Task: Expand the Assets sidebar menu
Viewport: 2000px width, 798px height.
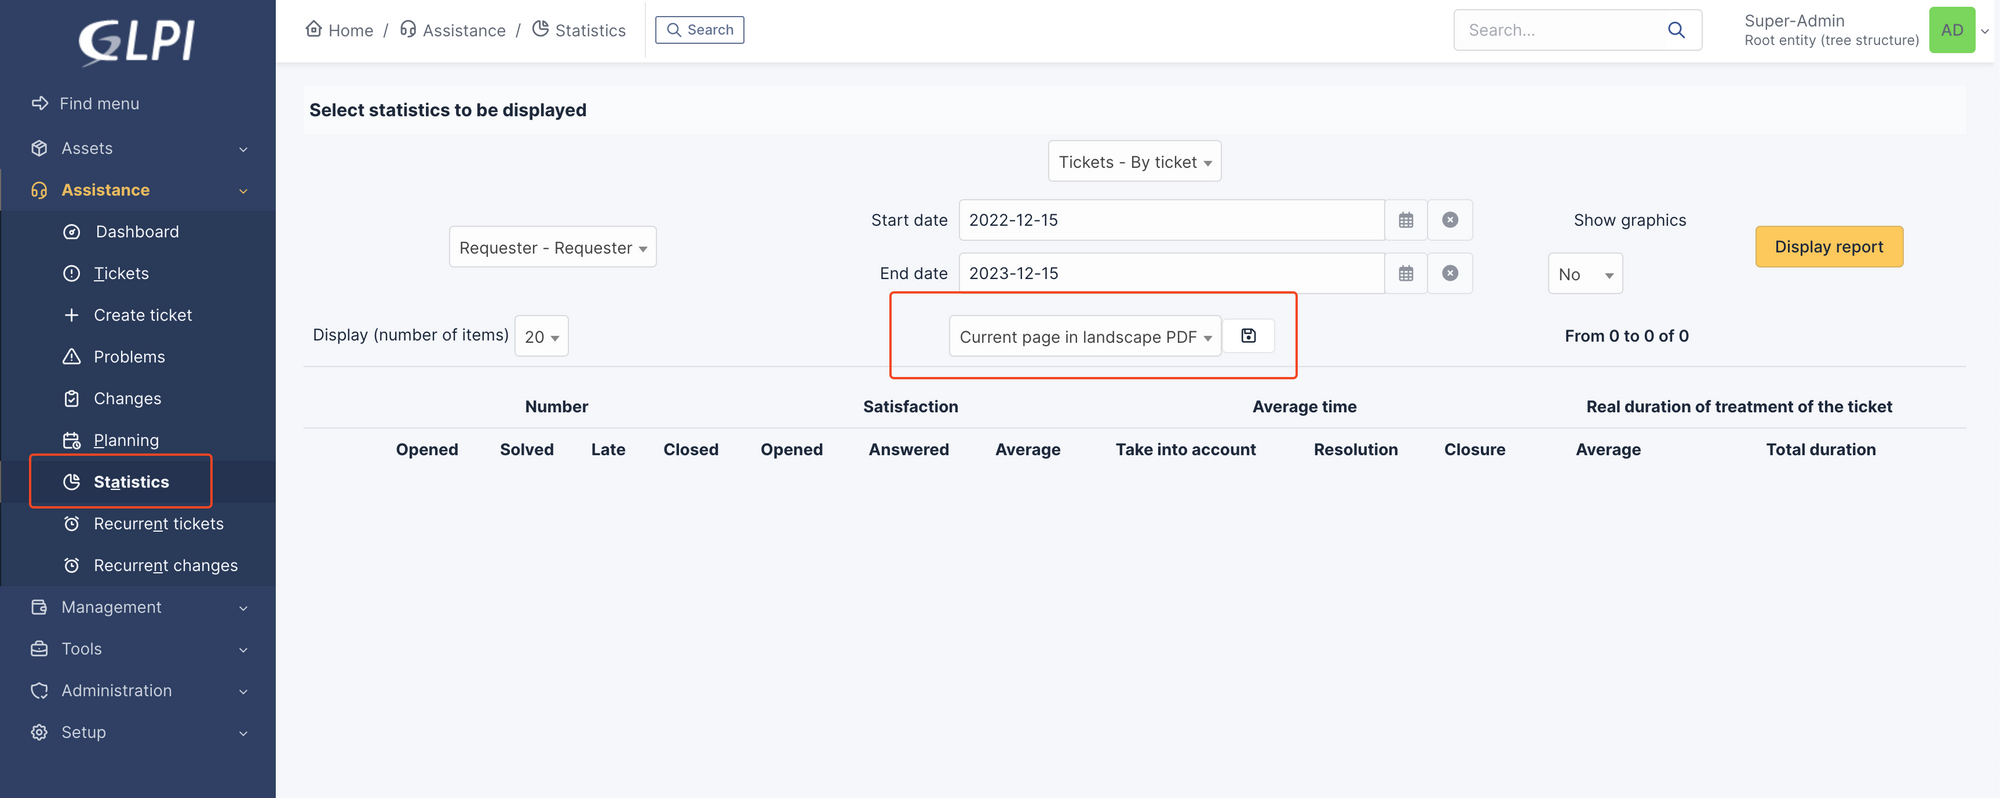Action: (138, 148)
